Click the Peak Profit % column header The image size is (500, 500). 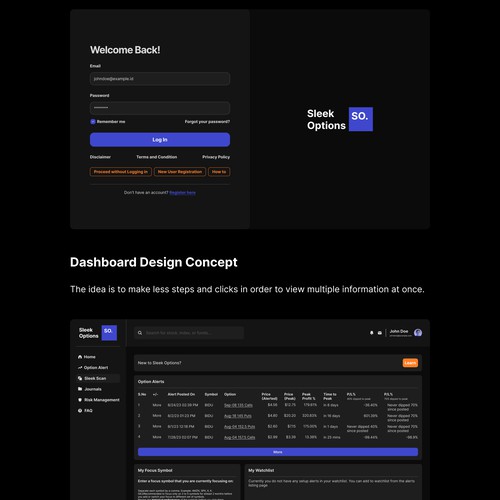pos(309,396)
